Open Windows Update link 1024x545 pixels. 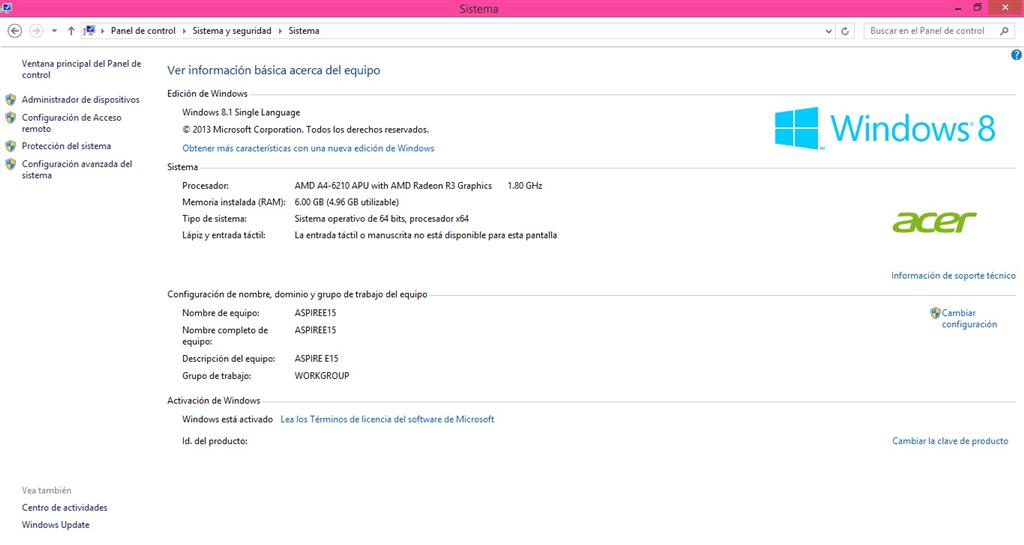pyautogui.click(x=56, y=525)
